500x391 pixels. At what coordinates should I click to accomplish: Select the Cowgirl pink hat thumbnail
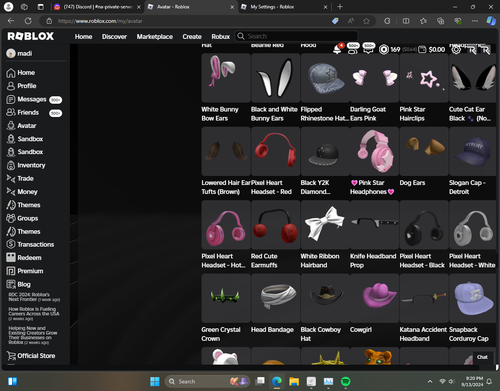pyautogui.click(x=374, y=298)
